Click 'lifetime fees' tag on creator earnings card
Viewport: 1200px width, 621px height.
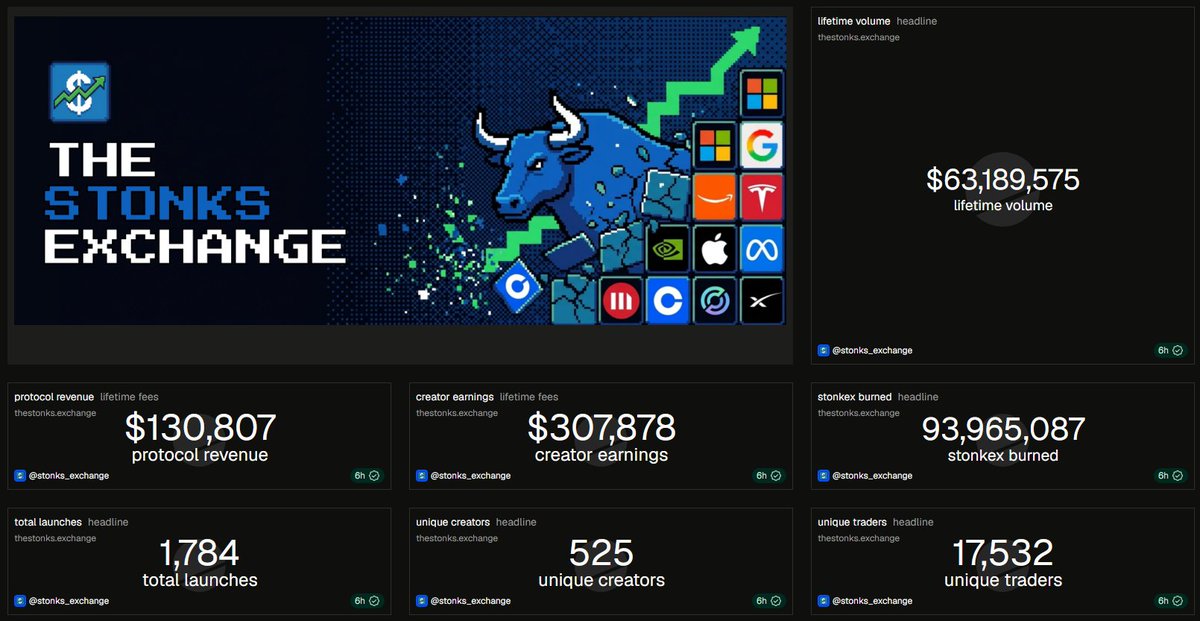tap(529, 397)
